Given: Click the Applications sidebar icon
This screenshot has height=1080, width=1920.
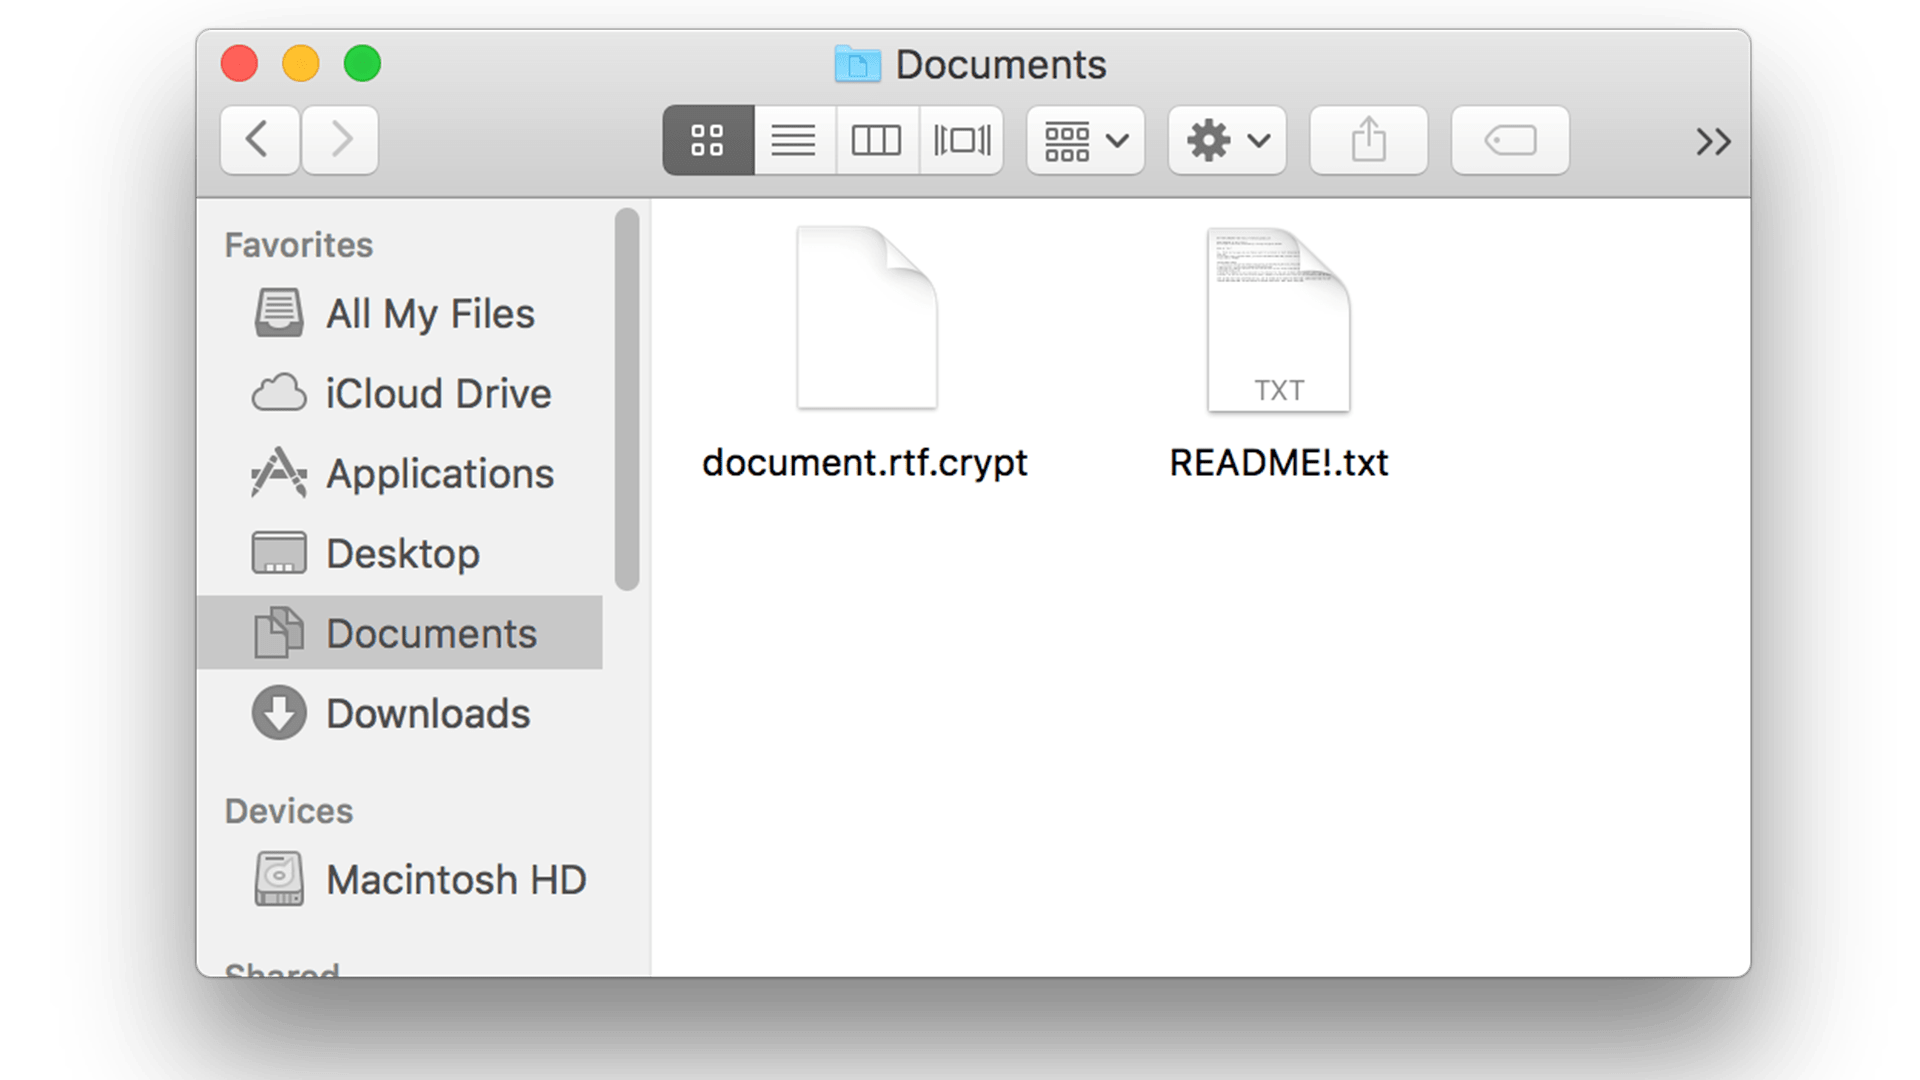Looking at the screenshot, I should 279,473.
